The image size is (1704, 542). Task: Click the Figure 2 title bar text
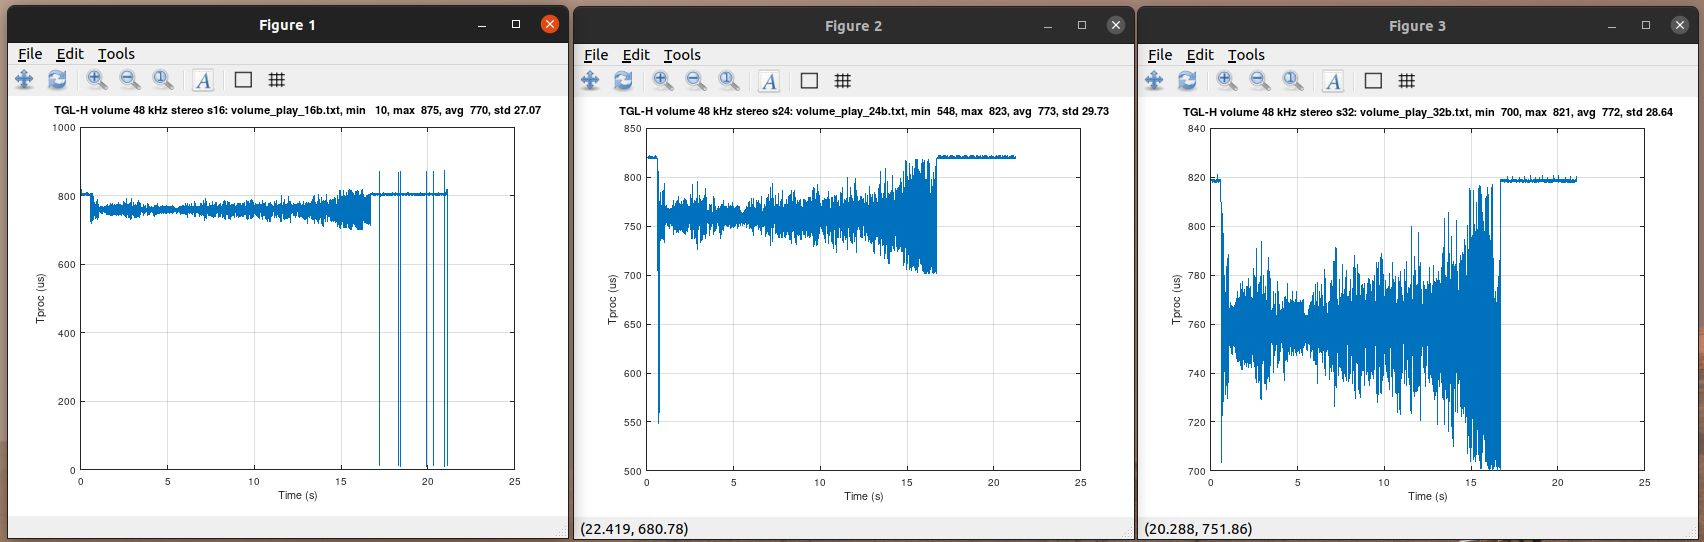pos(853,26)
